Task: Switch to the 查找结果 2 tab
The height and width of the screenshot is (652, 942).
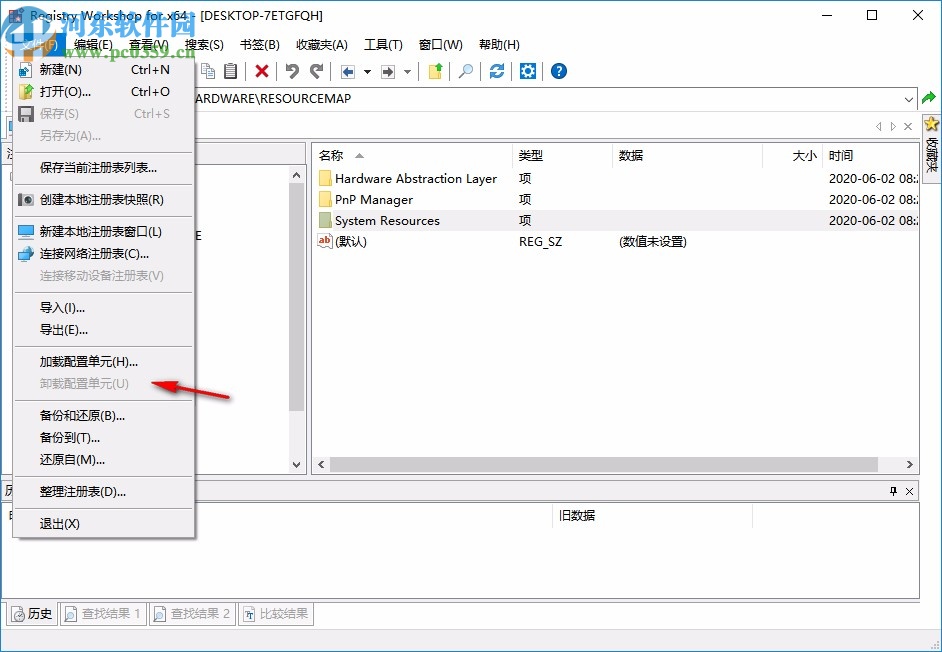Action: click(192, 614)
